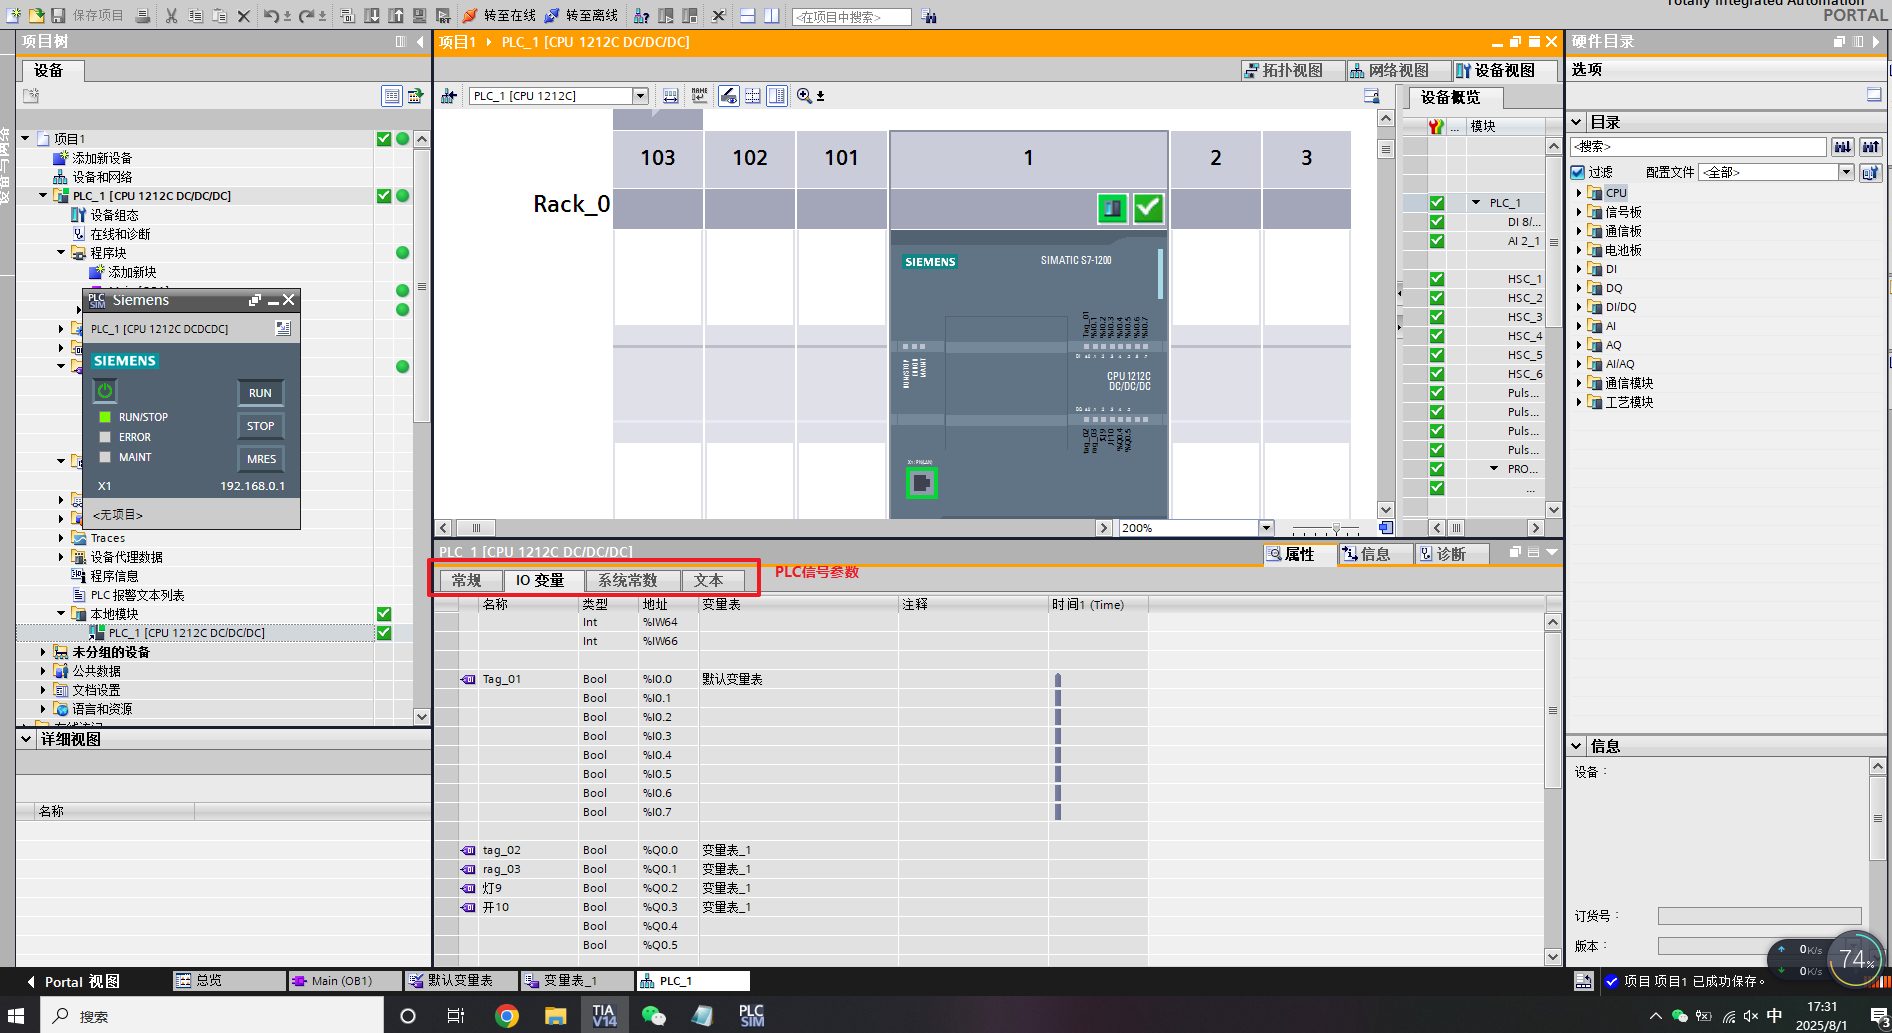This screenshot has height=1033, width=1892.
Task: Open the PLC_1 [CPU 1212C] device dropdown
Action: click(640, 96)
